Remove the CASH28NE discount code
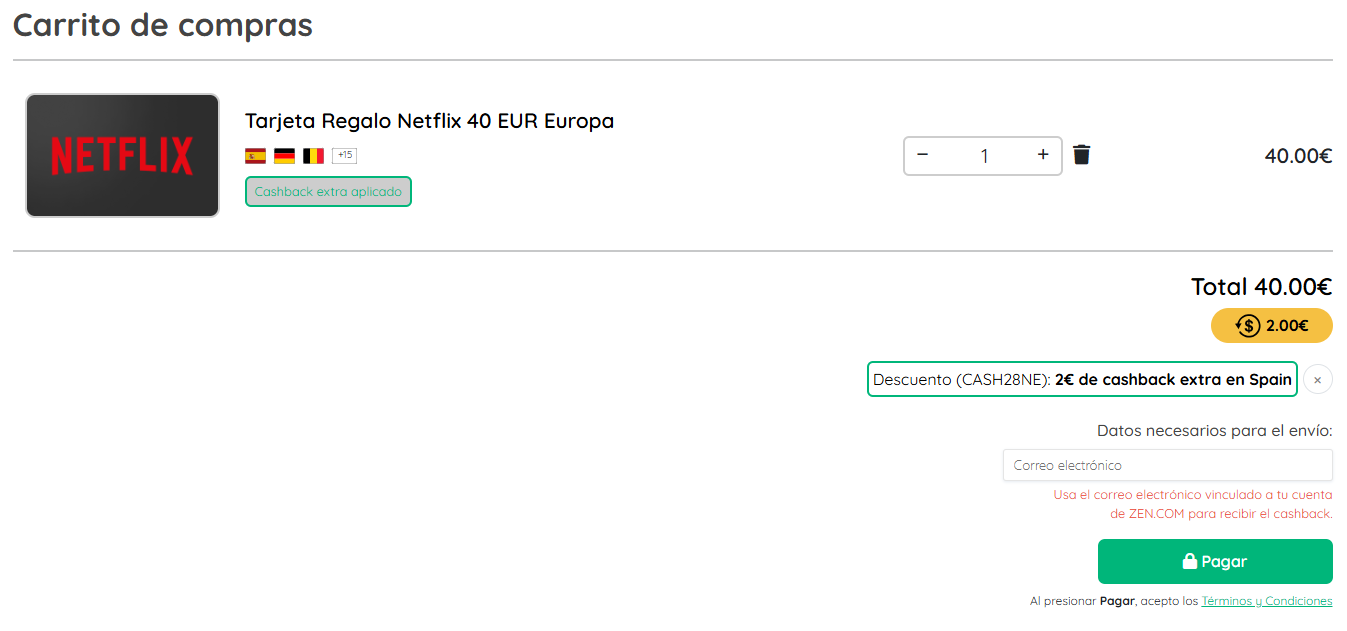Screen dimensions: 1347x631 click(1317, 380)
